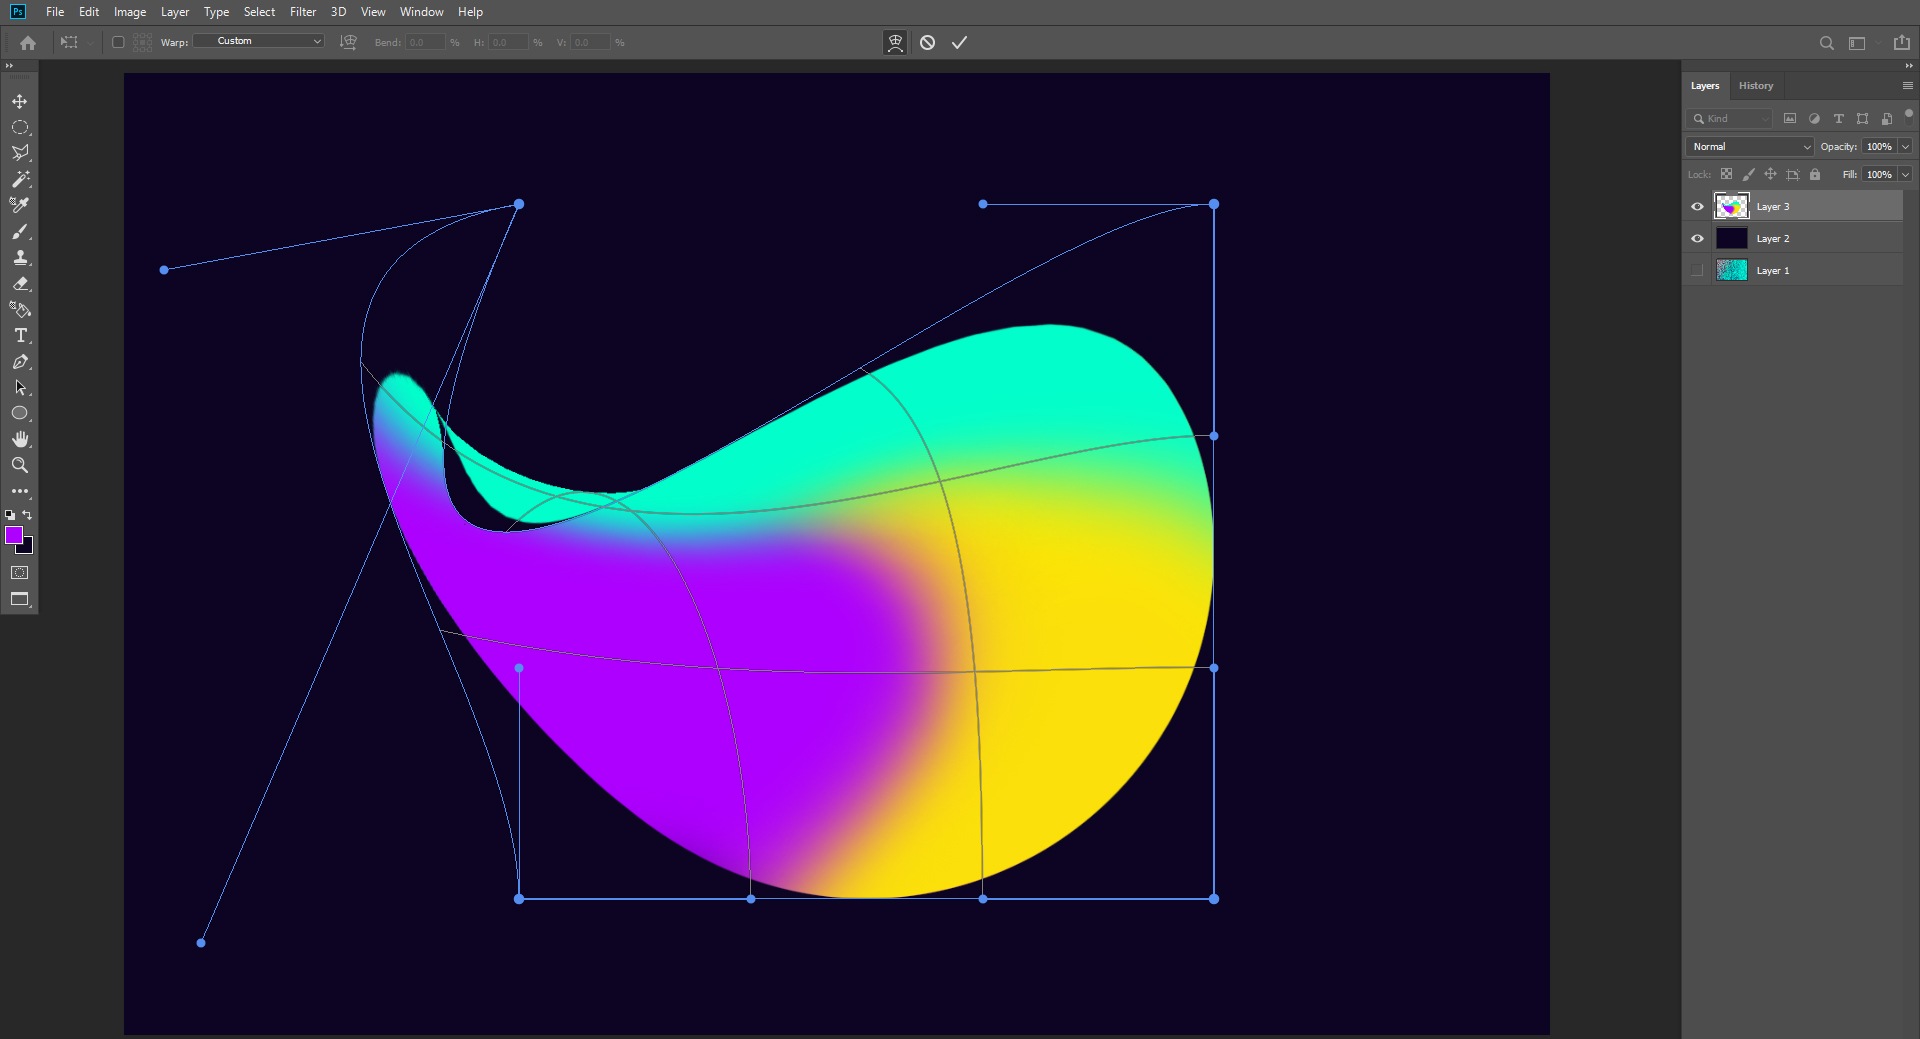Hide Layer 3 using its eye icon
Image resolution: width=1920 pixels, height=1039 pixels.
pyautogui.click(x=1697, y=206)
